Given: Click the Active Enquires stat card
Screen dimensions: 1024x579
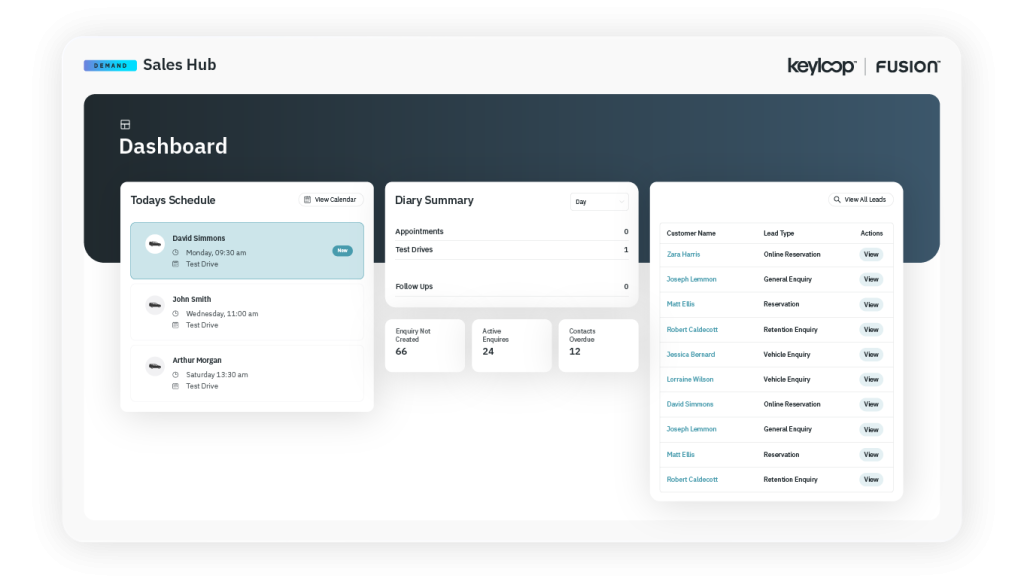Looking at the screenshot, I should pyautogui.click(x=511, y=344).
